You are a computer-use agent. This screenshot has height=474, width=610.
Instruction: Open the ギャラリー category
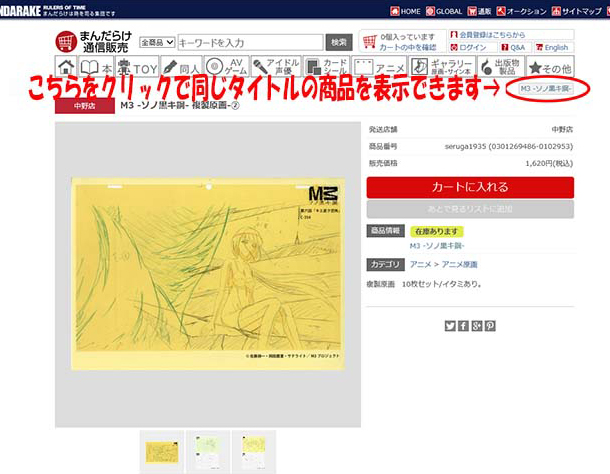441,68
